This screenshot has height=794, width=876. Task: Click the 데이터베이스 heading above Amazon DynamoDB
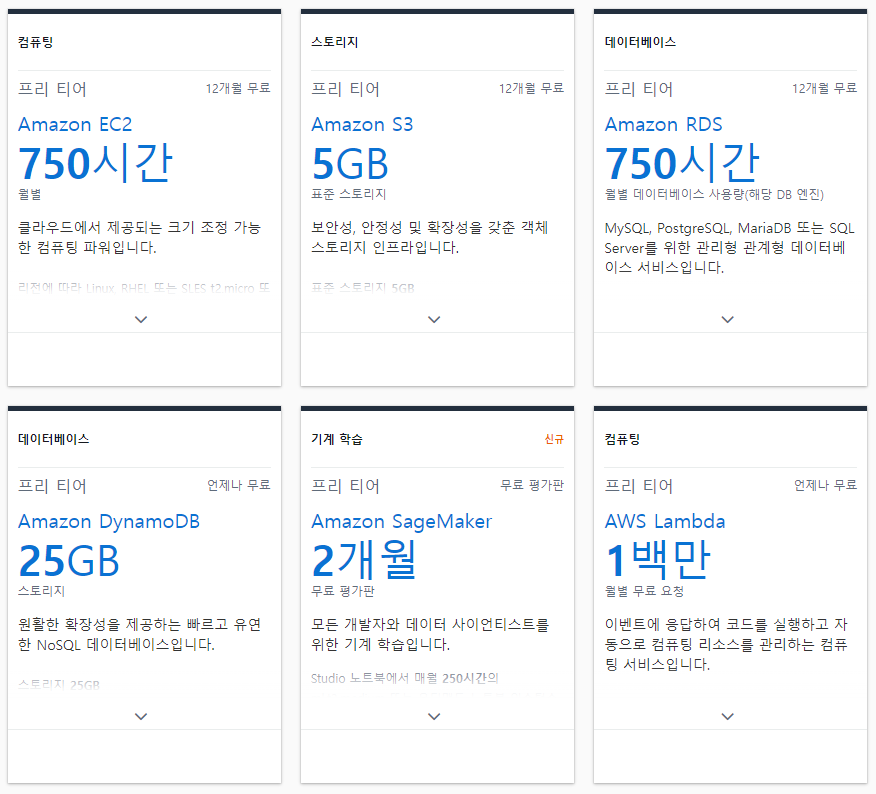(54, 439)
